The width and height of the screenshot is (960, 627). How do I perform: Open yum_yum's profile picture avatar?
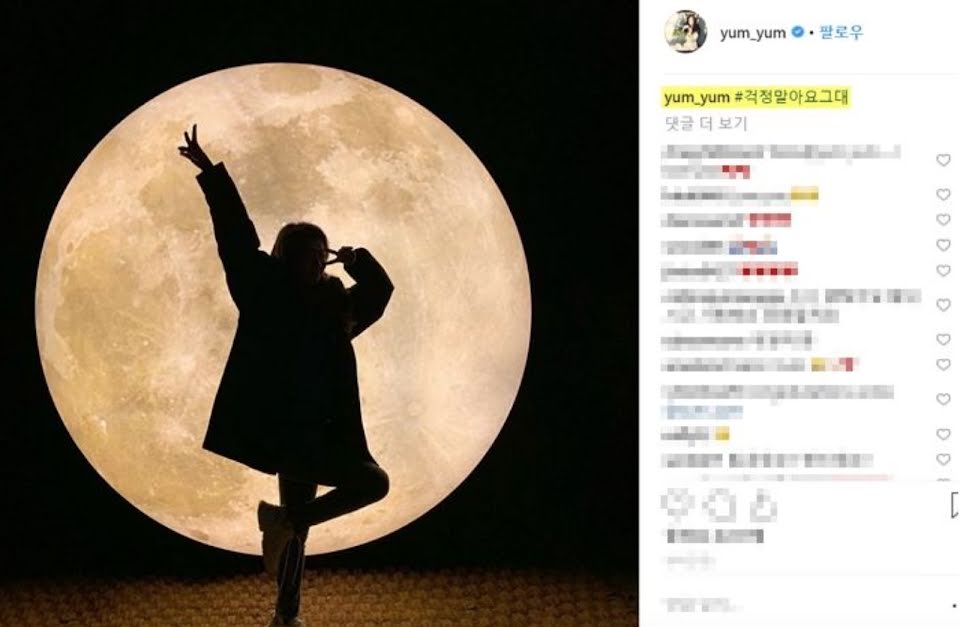point(686,31)
